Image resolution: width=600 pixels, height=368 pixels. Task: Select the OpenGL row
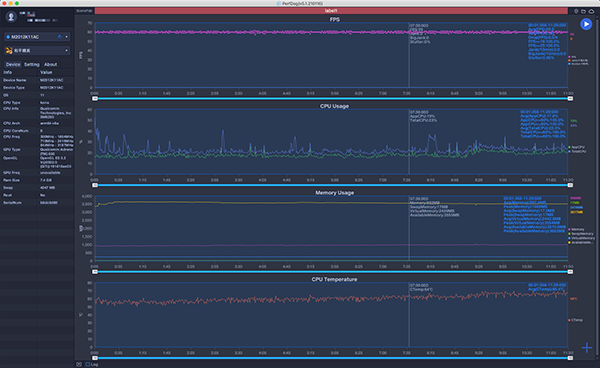tap(37, 162)
